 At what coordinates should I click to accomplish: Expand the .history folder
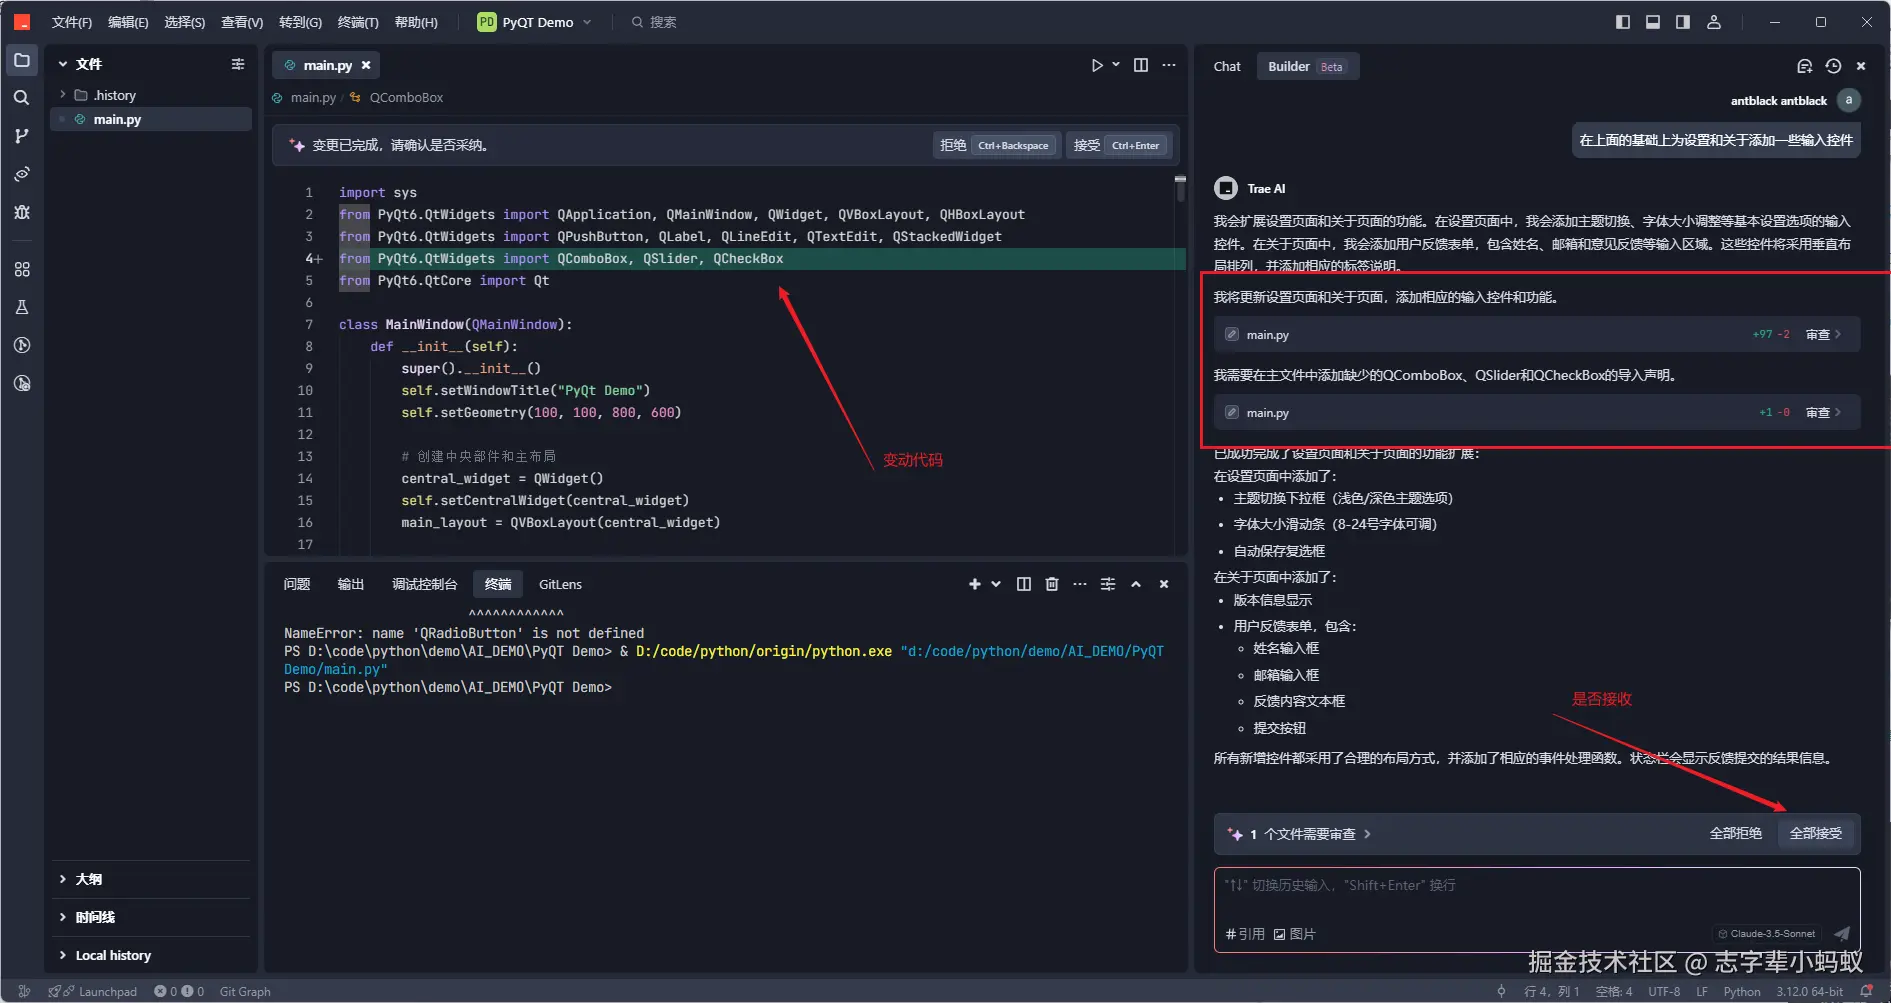click(x=114, y=95)
